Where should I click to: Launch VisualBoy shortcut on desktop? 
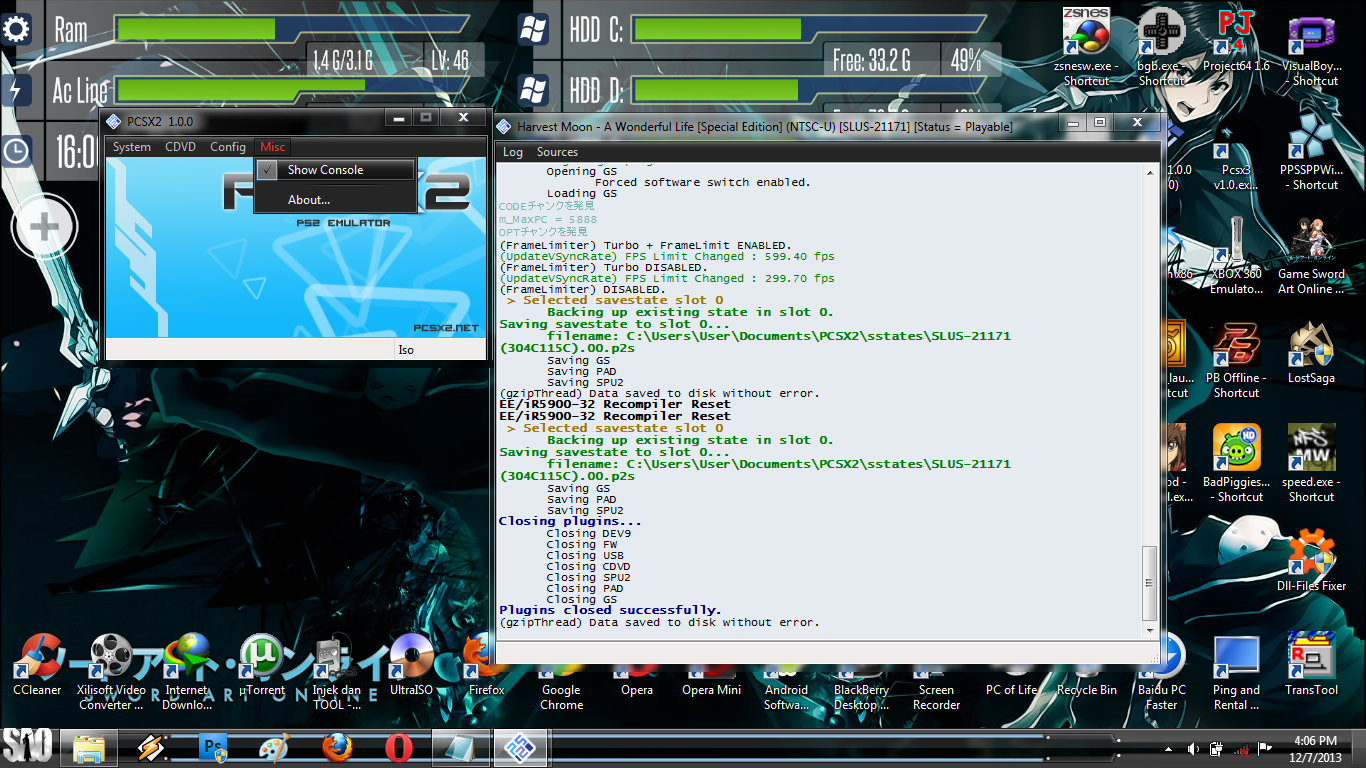1311,48
